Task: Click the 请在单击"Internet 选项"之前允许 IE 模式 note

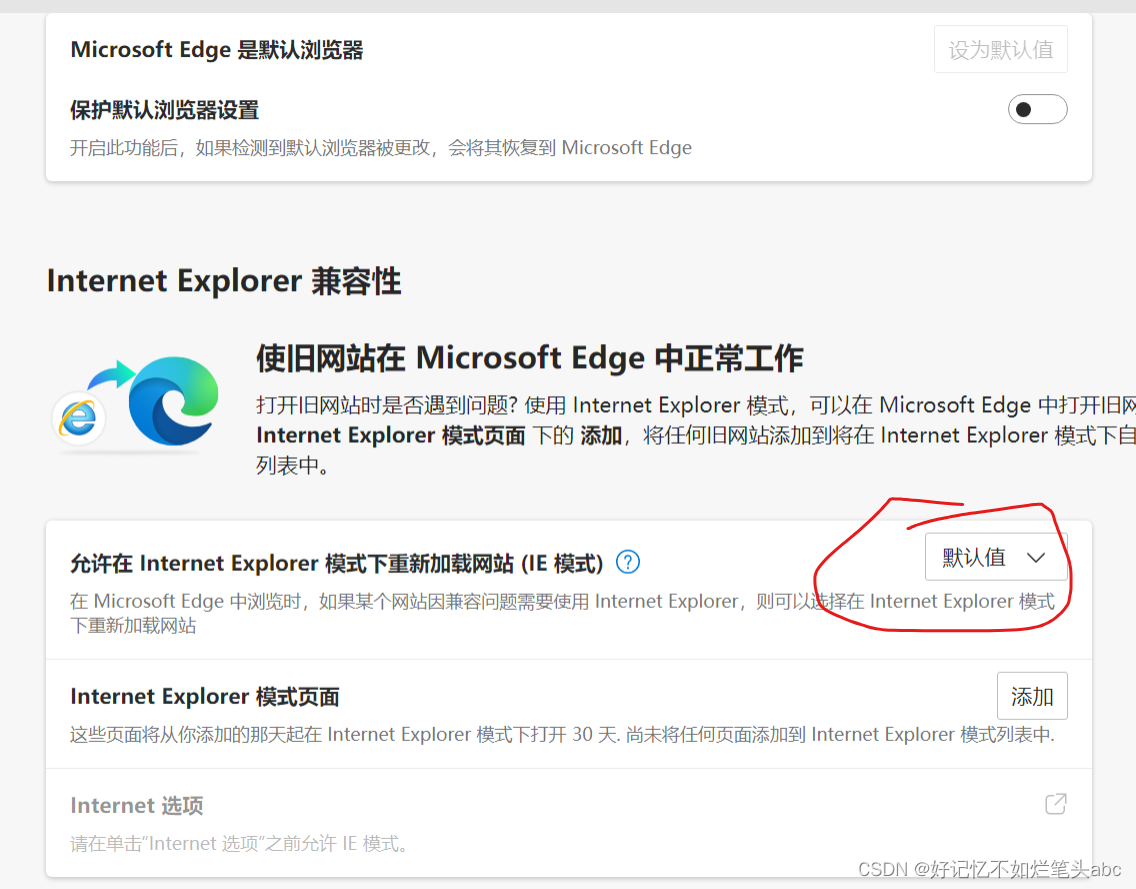Action: pos(240,843)
